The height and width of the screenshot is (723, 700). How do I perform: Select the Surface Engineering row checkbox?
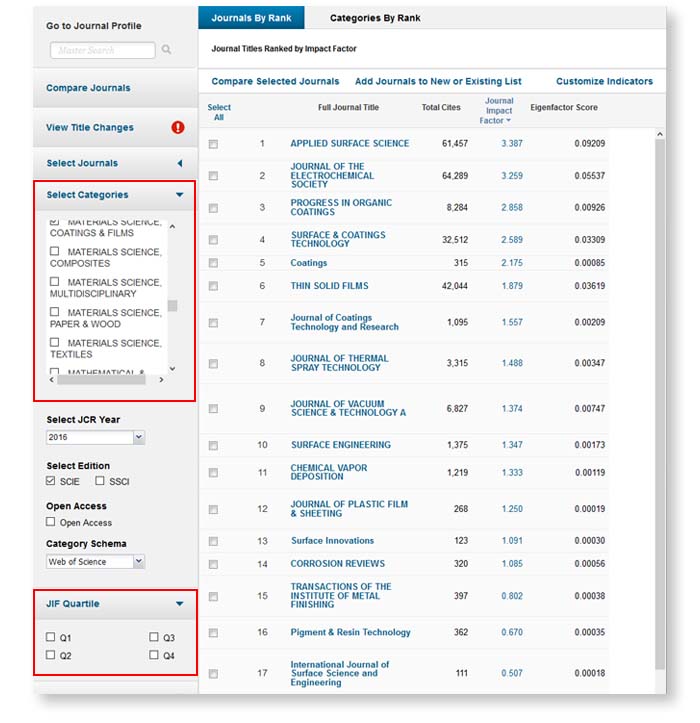tap(213, 445)
